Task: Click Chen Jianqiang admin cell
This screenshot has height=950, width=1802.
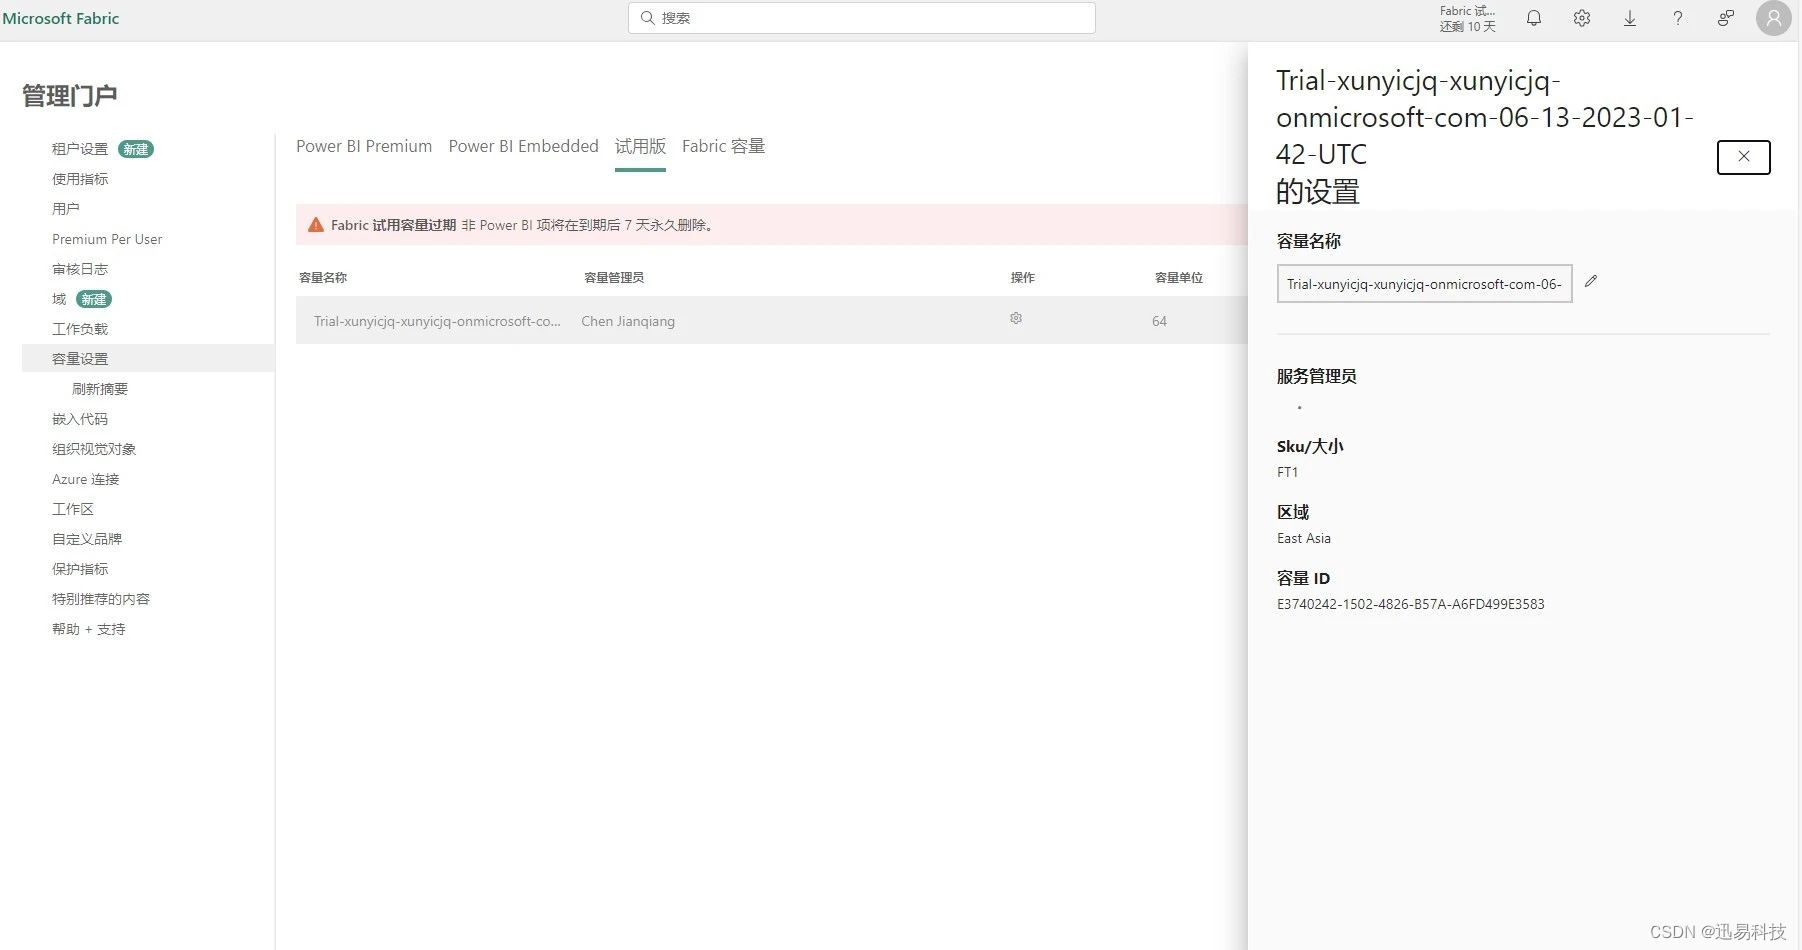Action: click(628, 321)
